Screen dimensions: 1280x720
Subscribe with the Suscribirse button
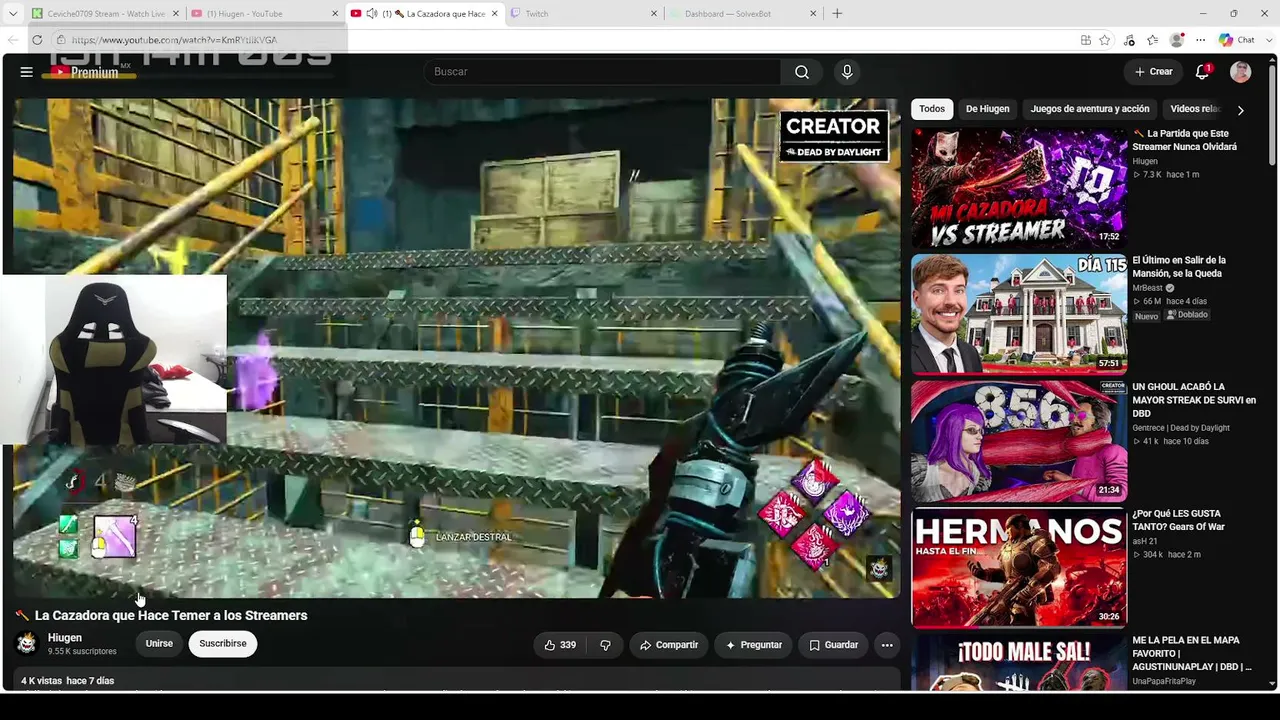[x=222, y=644]
